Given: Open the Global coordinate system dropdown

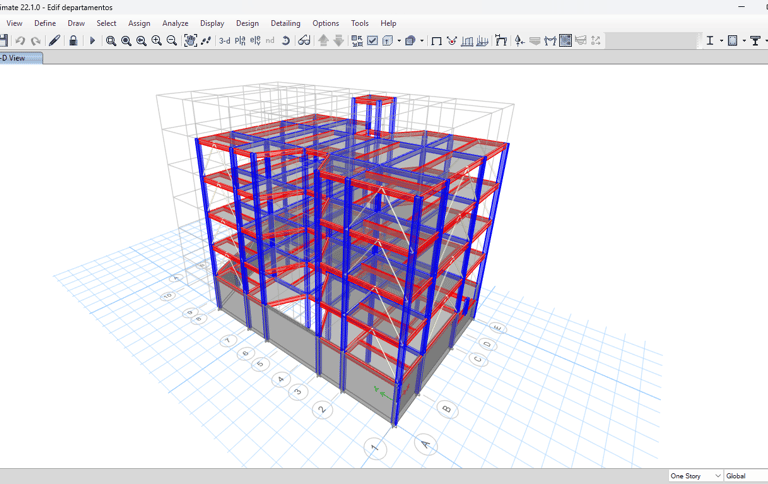Looking at the screenshot, I should (746, 476).
